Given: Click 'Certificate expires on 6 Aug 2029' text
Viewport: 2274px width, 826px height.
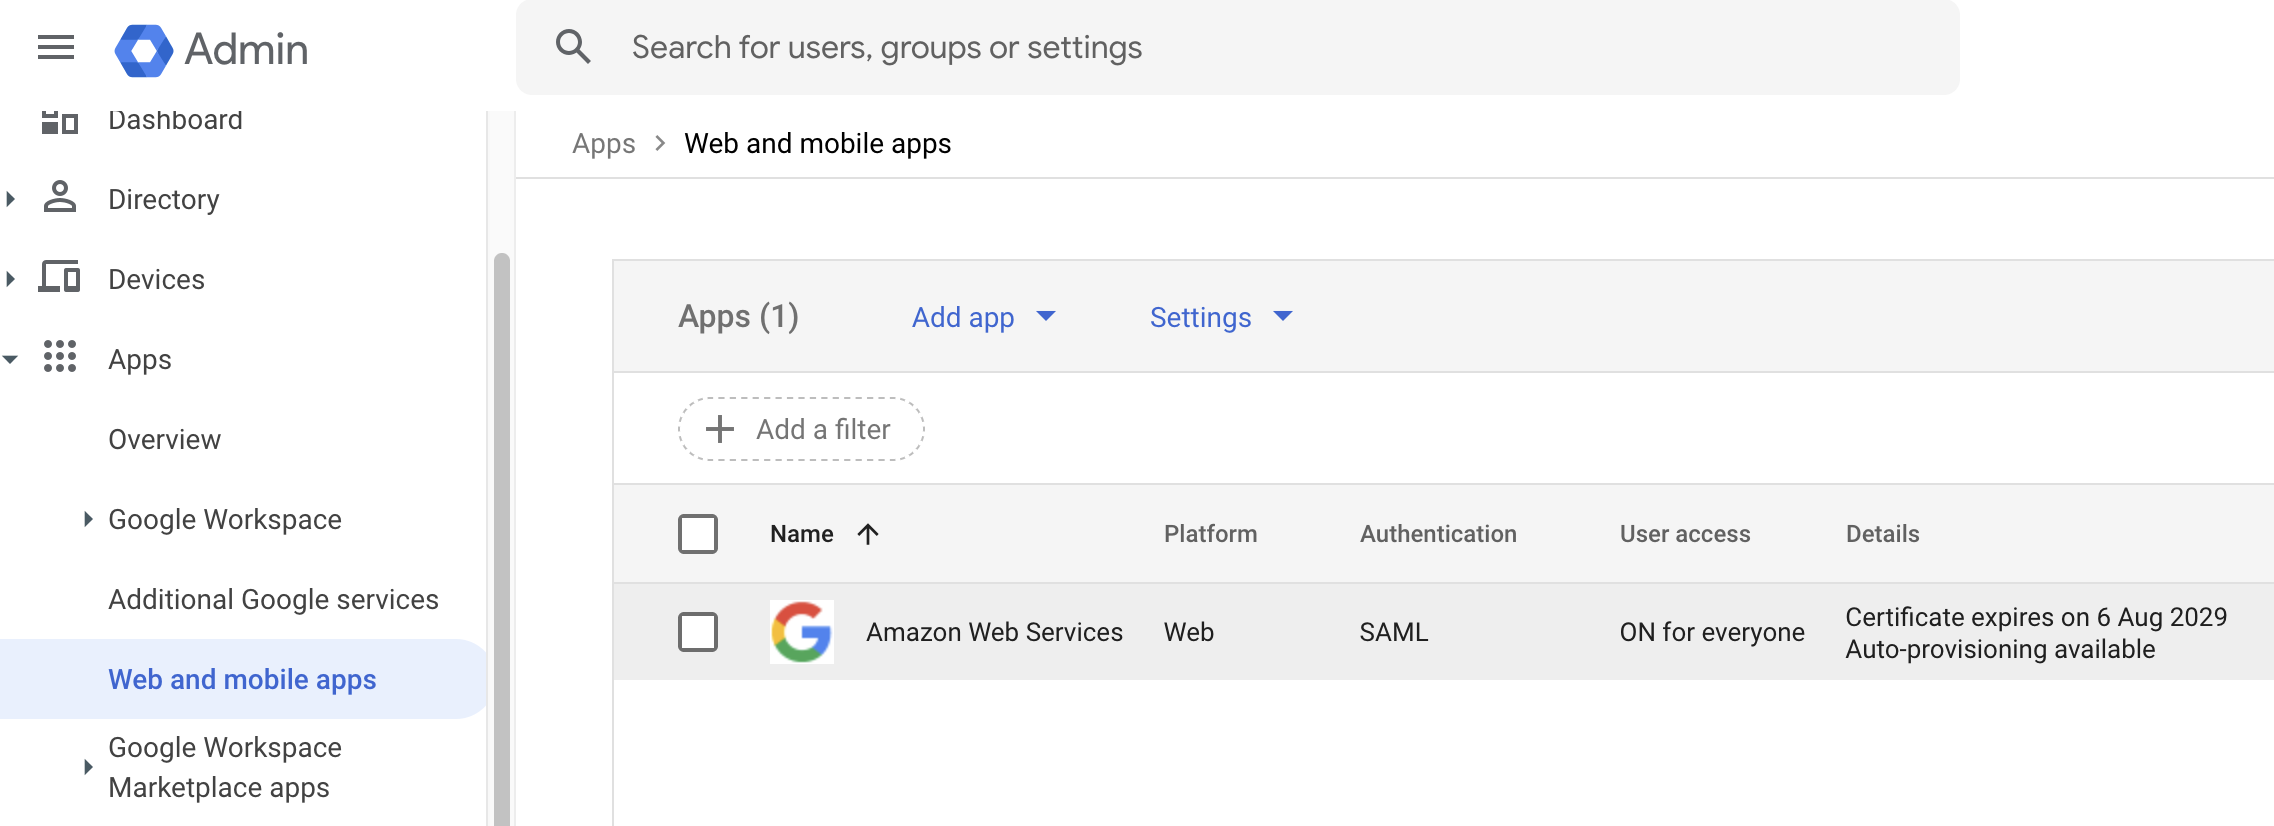Looking at the screenshot, I should tap(2036, 616).
